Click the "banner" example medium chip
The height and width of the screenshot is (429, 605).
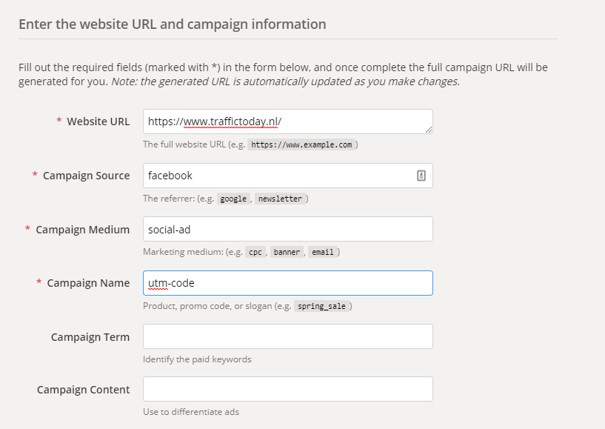286,253
